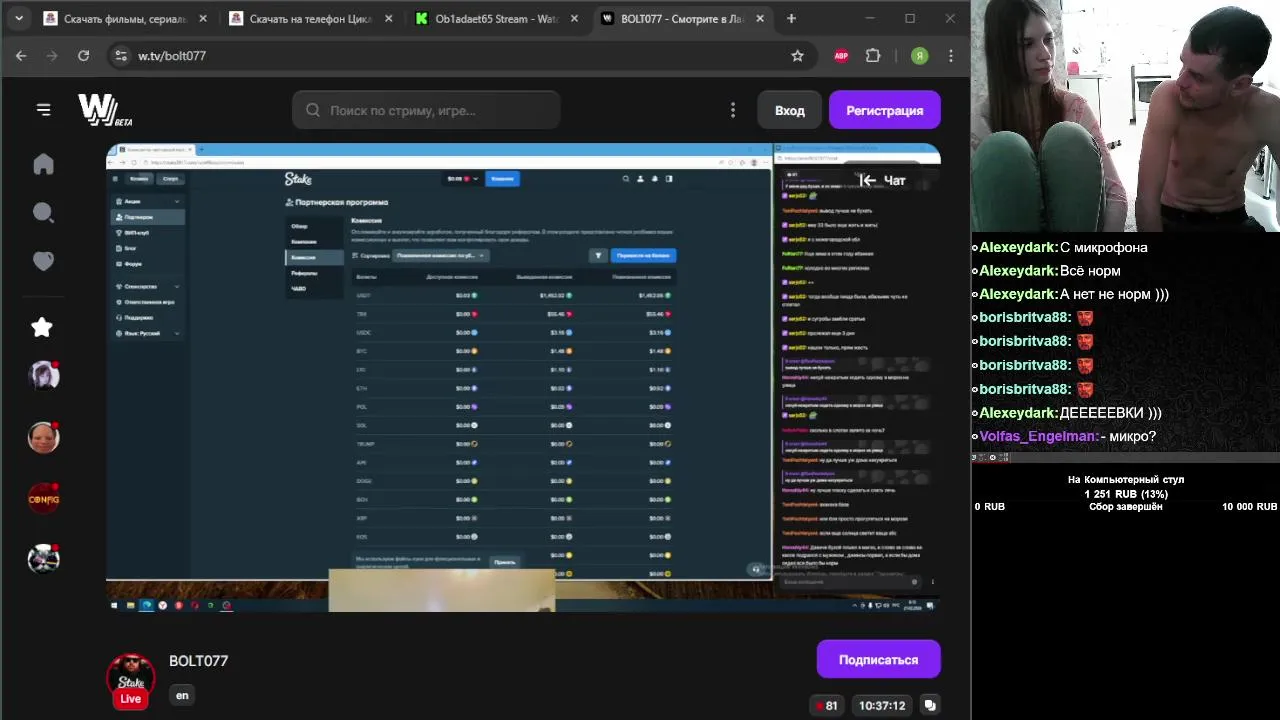Click the address bar showing w.tv/bolt077
The width and height of the screenshot is (1280, 720).
460,56
